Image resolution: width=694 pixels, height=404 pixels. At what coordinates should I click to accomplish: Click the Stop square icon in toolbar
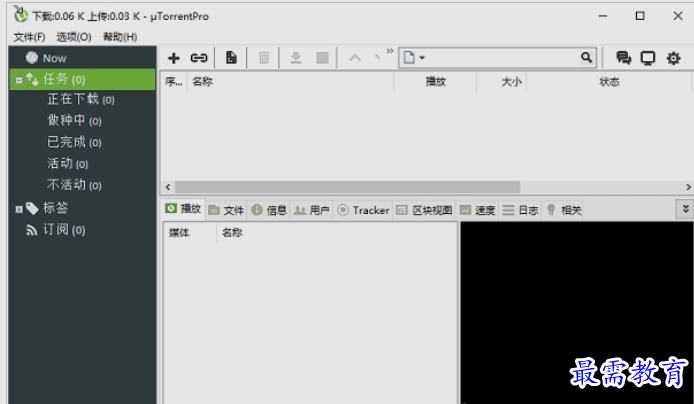tap(322, 58)
